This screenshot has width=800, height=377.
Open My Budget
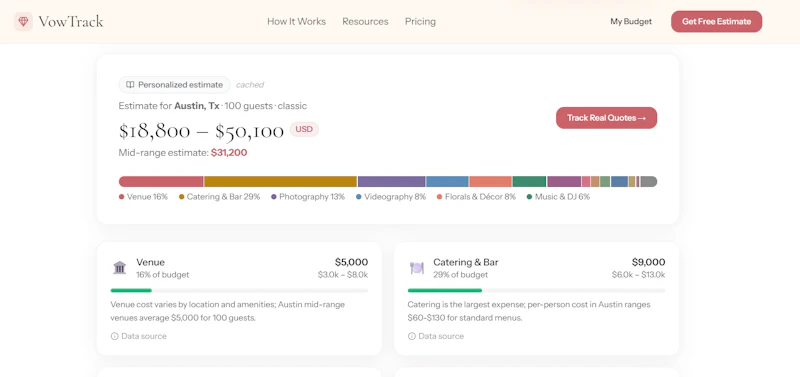[631, 21]
